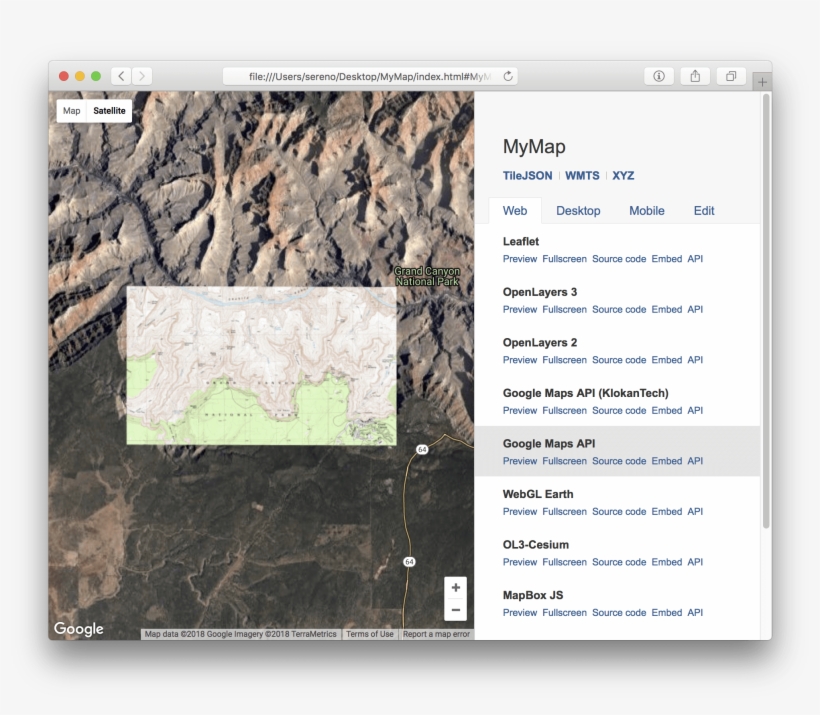
Task: View WebGL Earth Source code
Action: tap(619, 512)
